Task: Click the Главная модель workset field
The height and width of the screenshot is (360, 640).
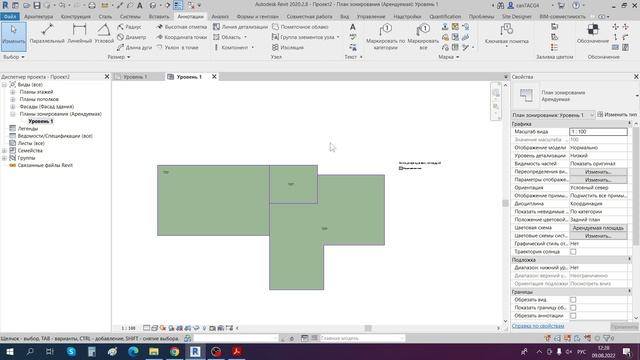Action: pos(362,338)
